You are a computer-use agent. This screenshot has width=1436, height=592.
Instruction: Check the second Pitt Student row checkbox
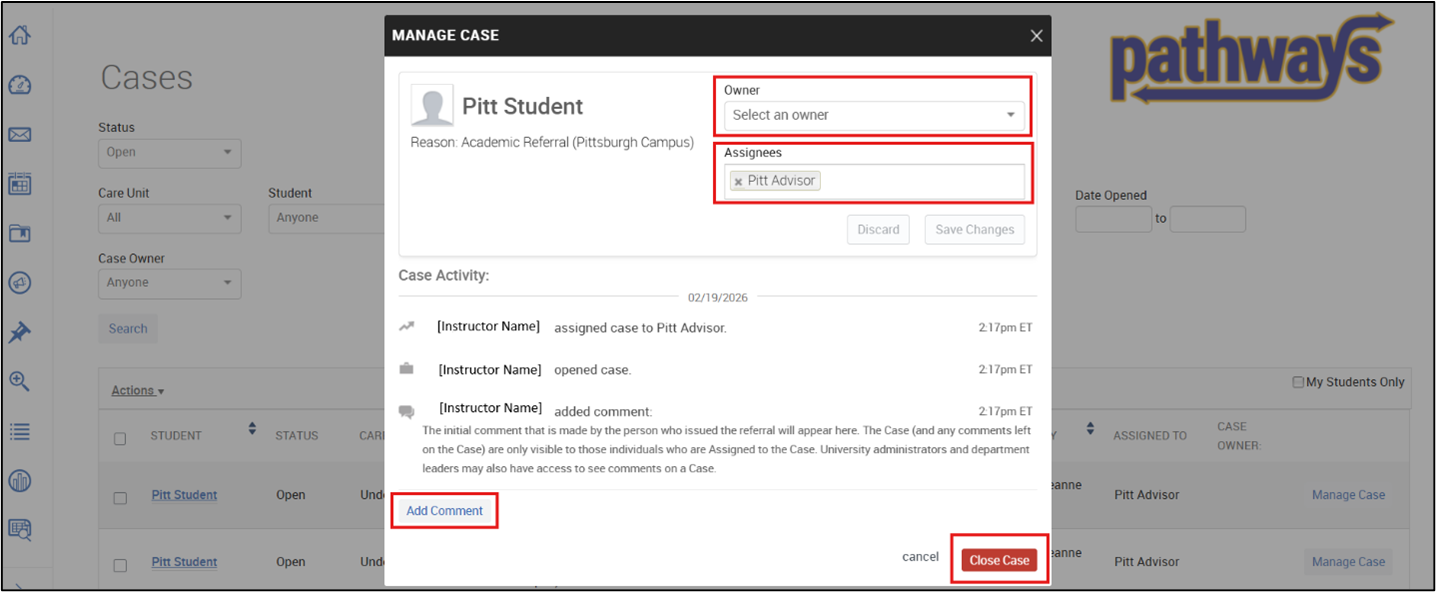[120, 565]
